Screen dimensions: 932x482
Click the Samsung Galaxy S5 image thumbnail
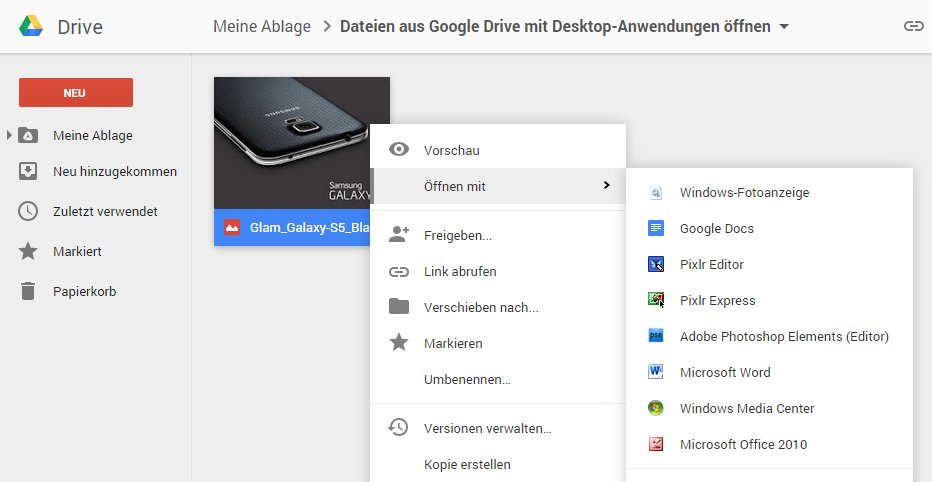pyautogui.click(x=290, y=142)
